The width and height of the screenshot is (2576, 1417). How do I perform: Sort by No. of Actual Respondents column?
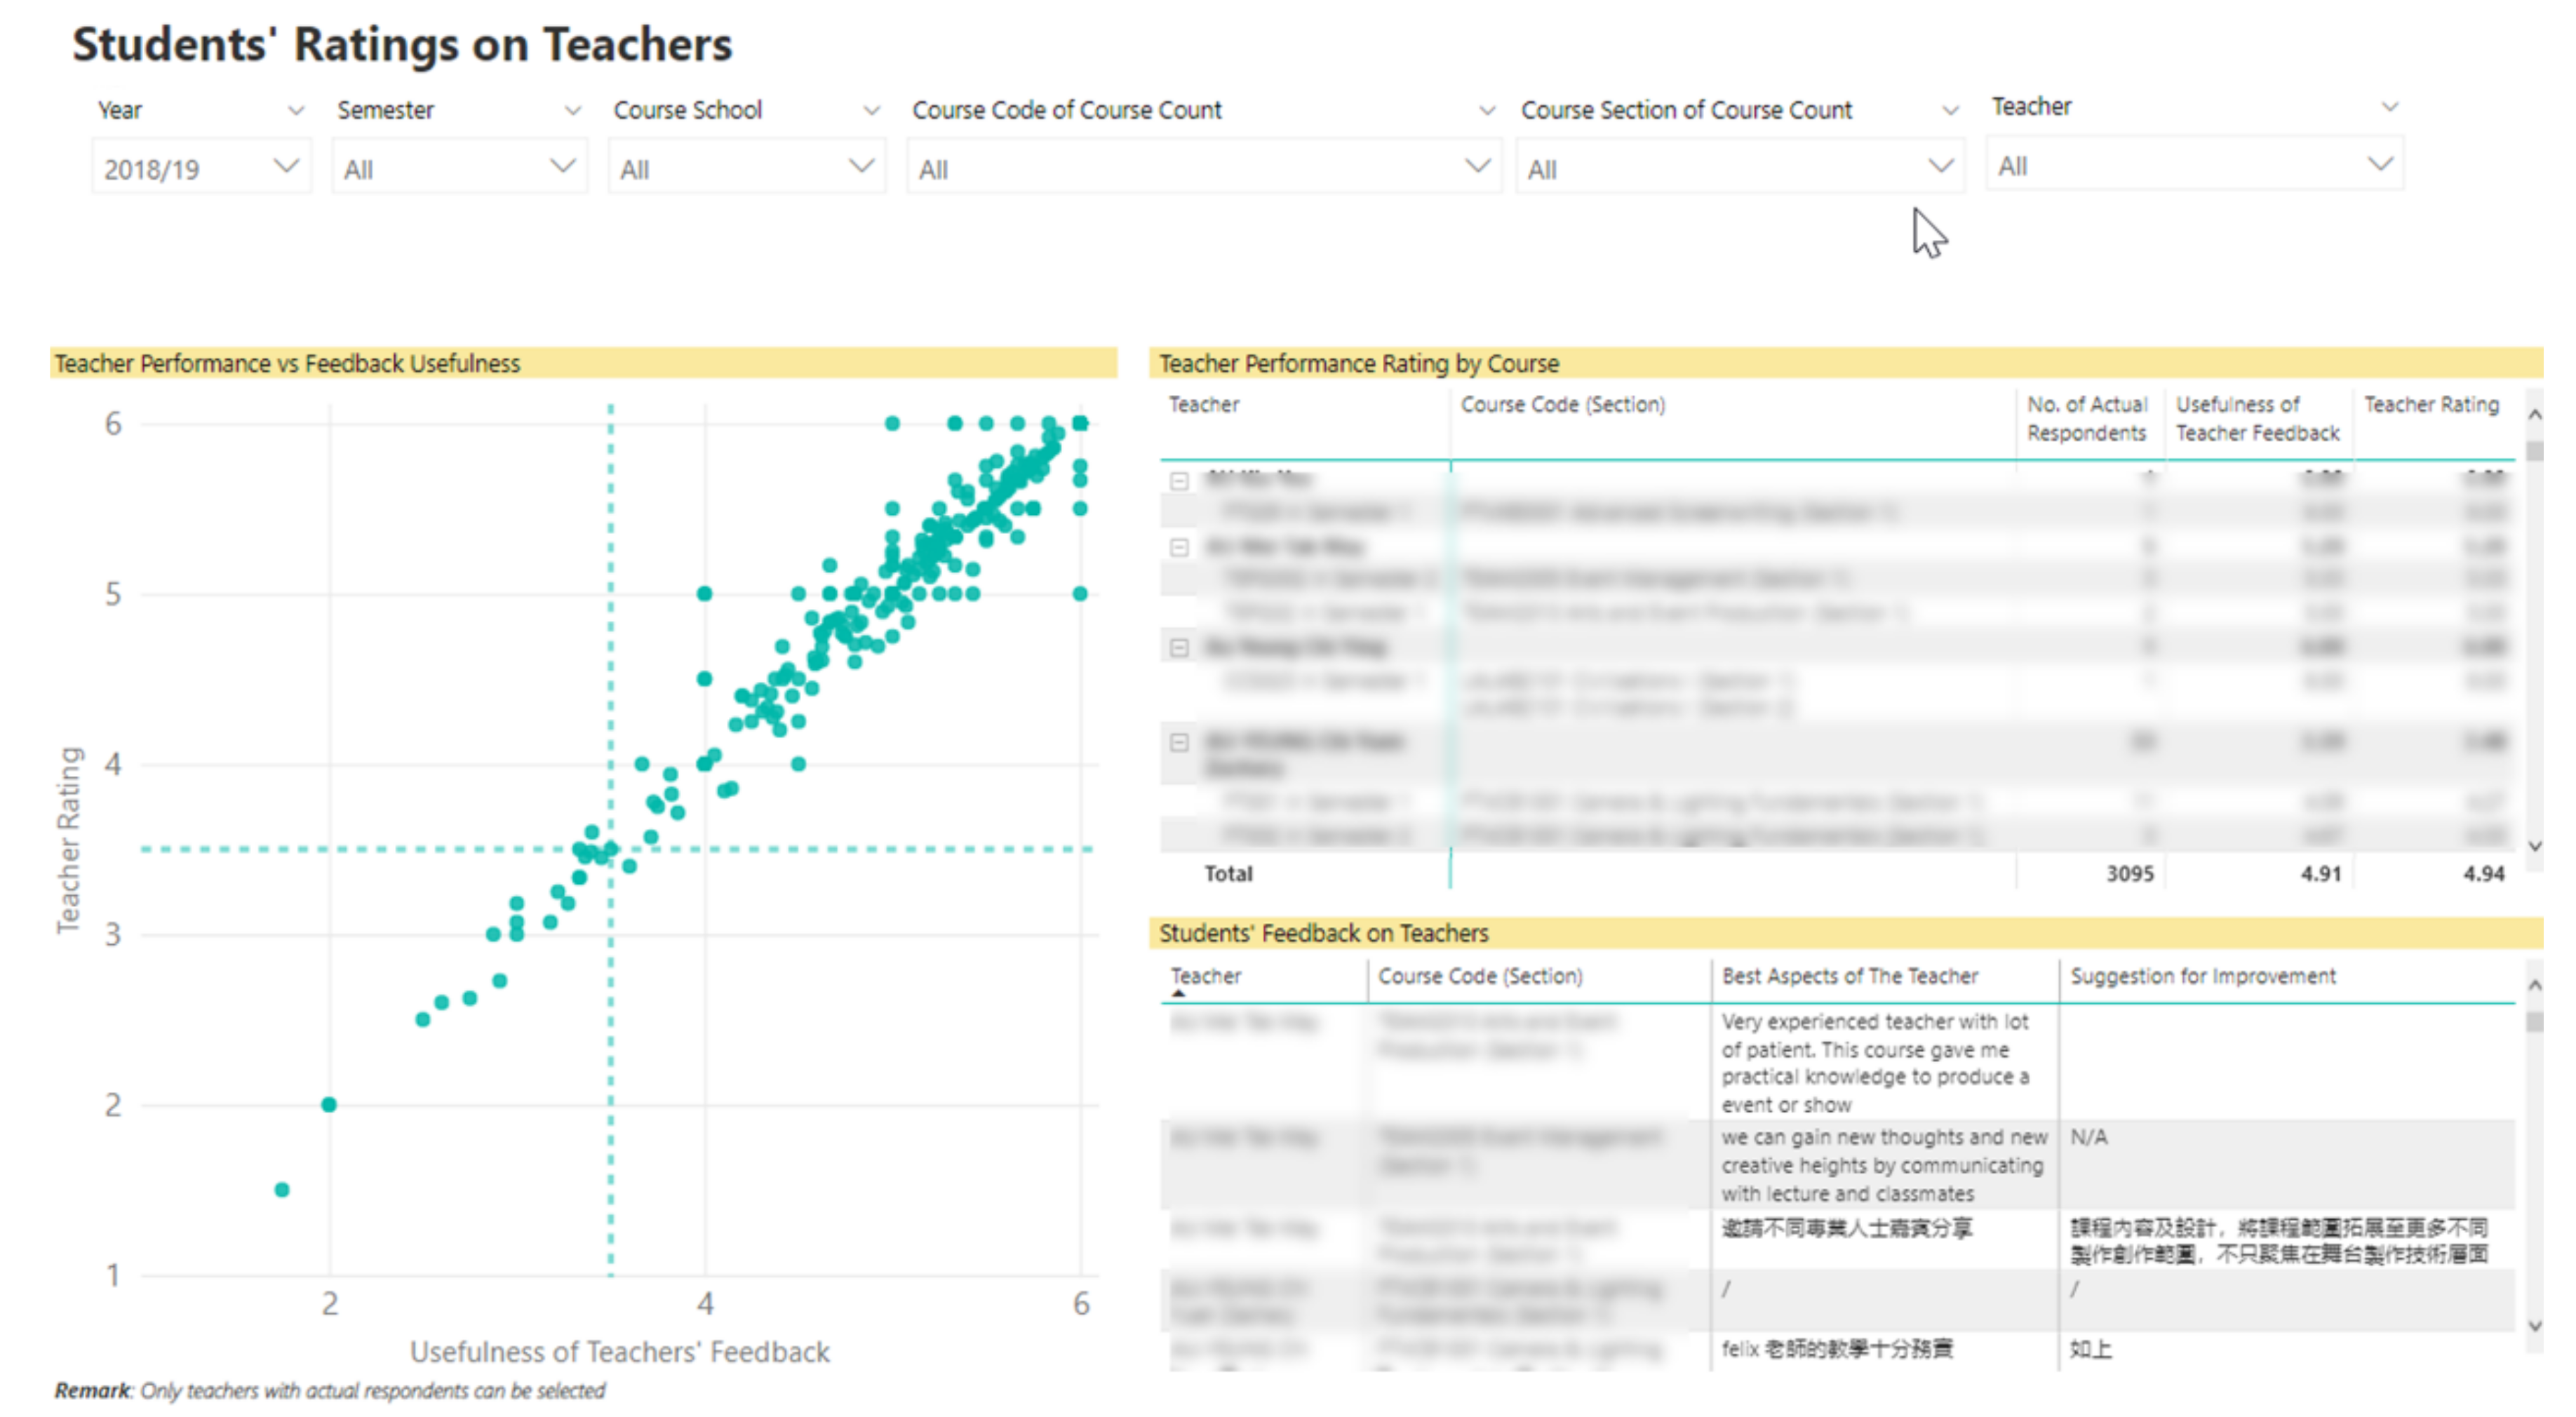(2086, 418)
